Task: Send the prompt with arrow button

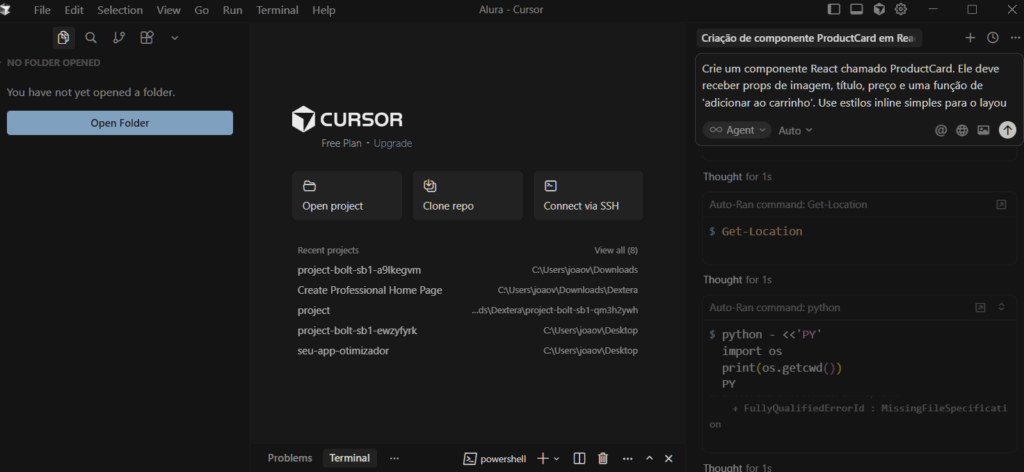Action: click(x=1007, y=130)
